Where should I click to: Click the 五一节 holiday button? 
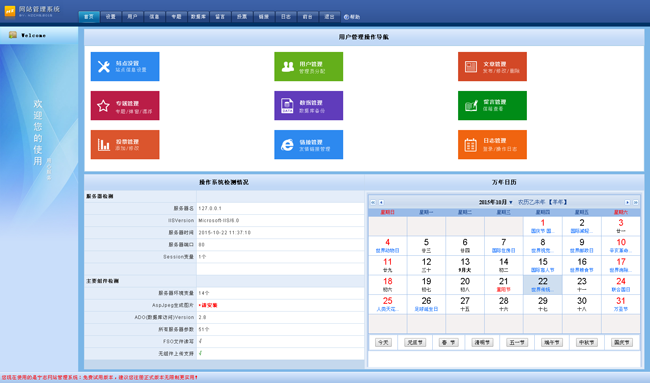[517, 343]
